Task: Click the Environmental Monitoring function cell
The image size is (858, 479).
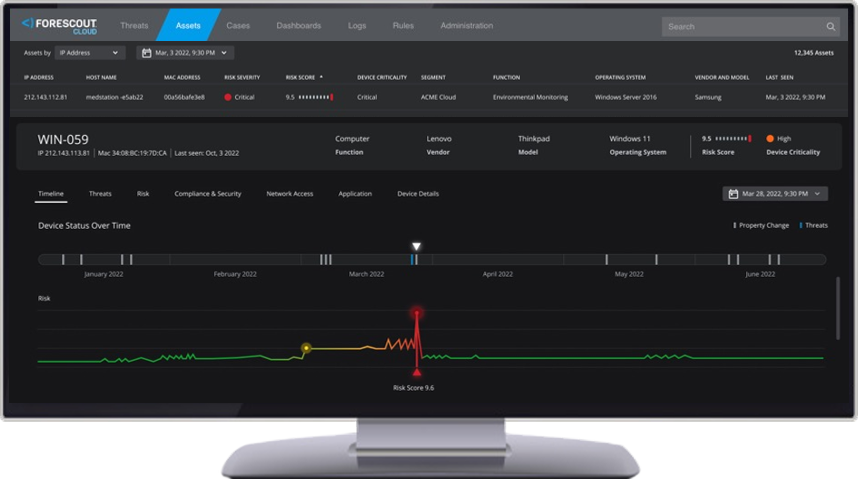Action: coord(530,97)
